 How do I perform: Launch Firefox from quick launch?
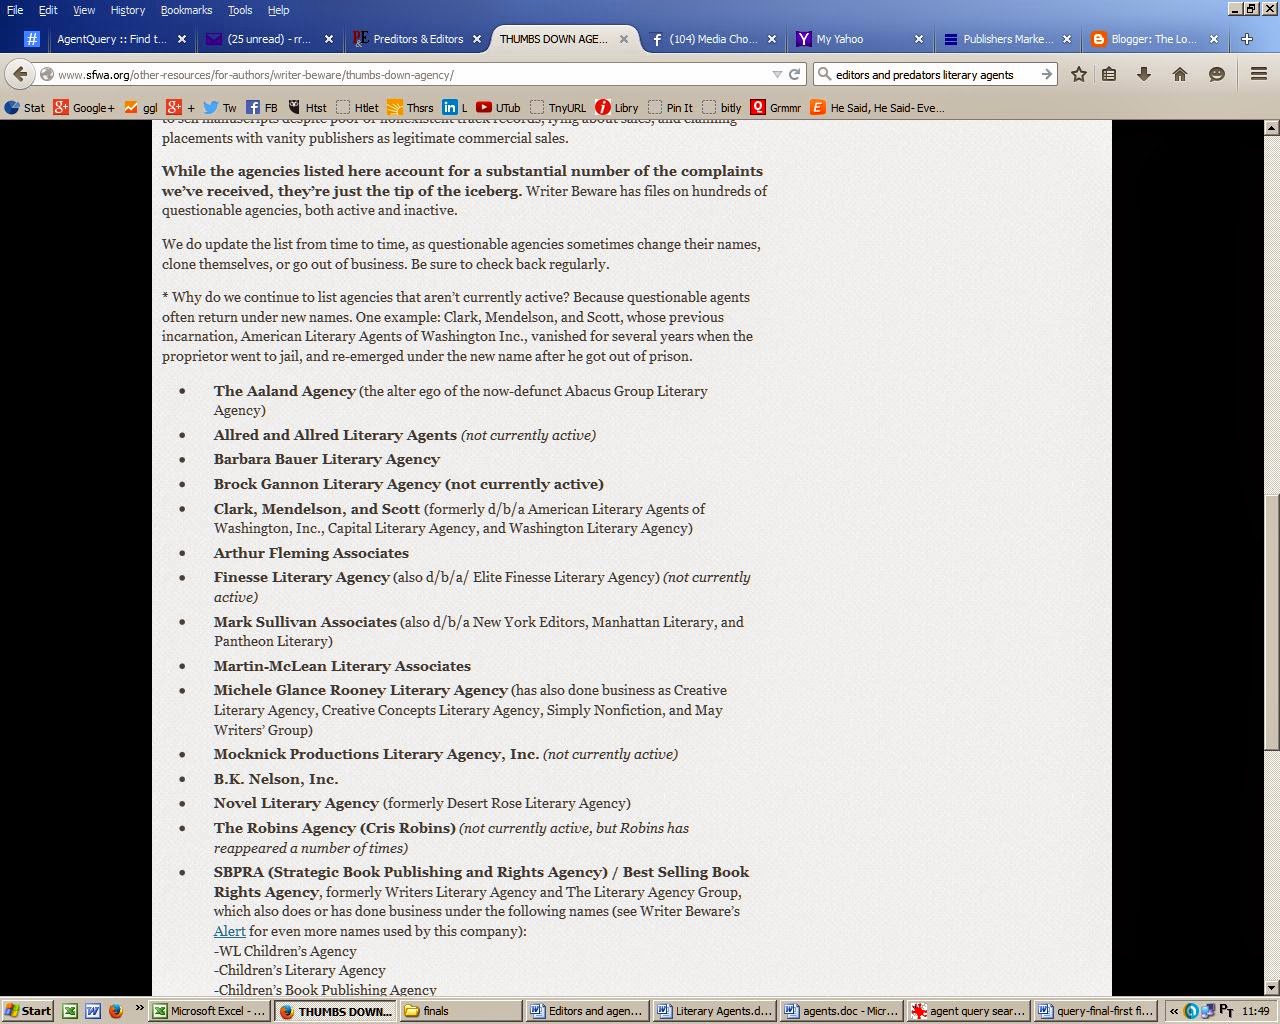(116, 1011)
